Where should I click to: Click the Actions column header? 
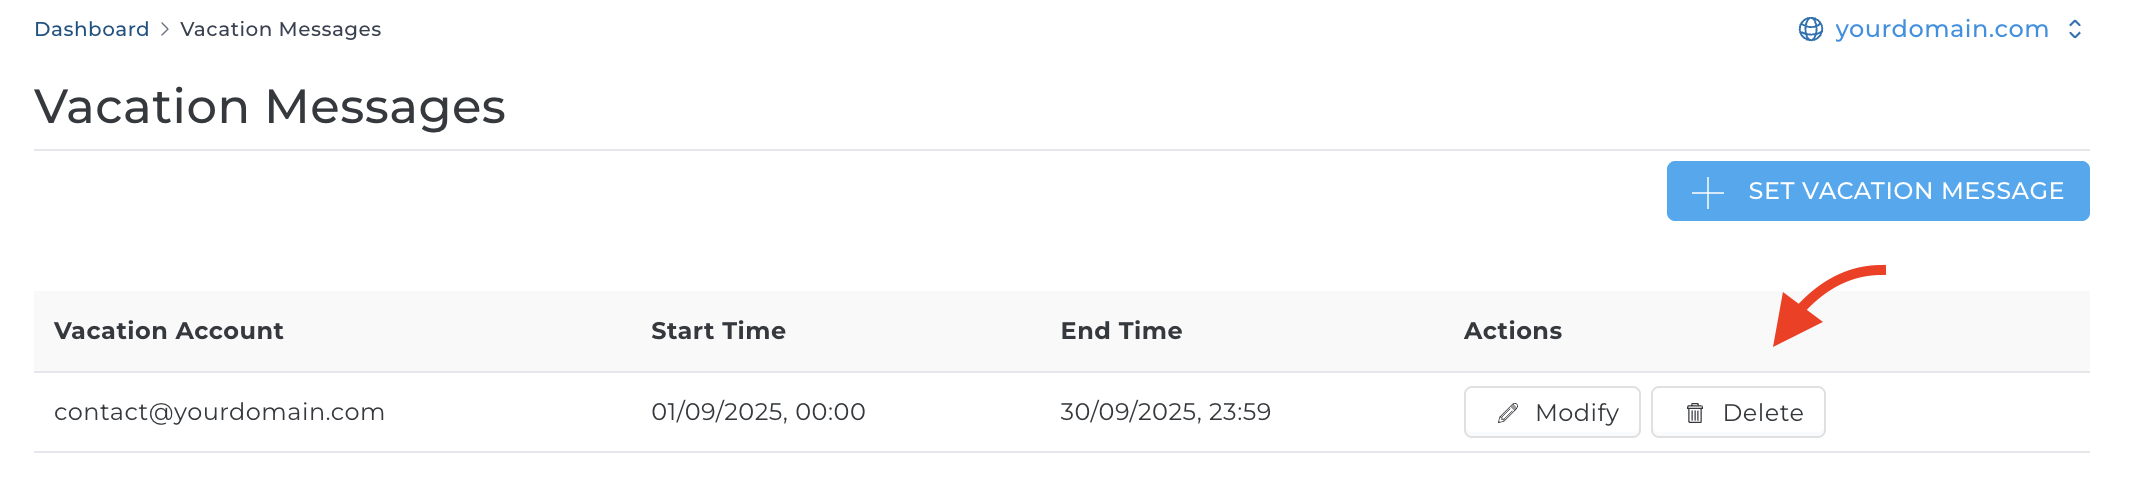pos(1512,331)
